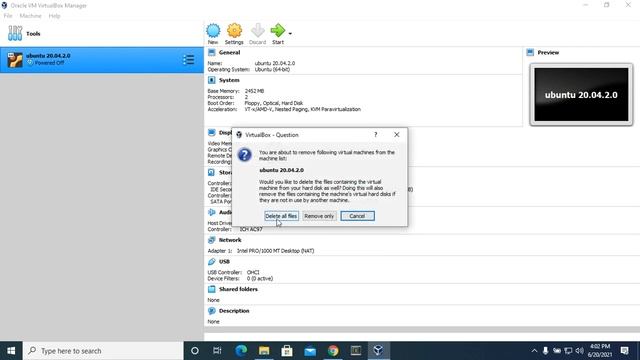The image size is (640, 360).
Task: Open Cortana circle icon on taskbar
Action: tap(195, 351)
